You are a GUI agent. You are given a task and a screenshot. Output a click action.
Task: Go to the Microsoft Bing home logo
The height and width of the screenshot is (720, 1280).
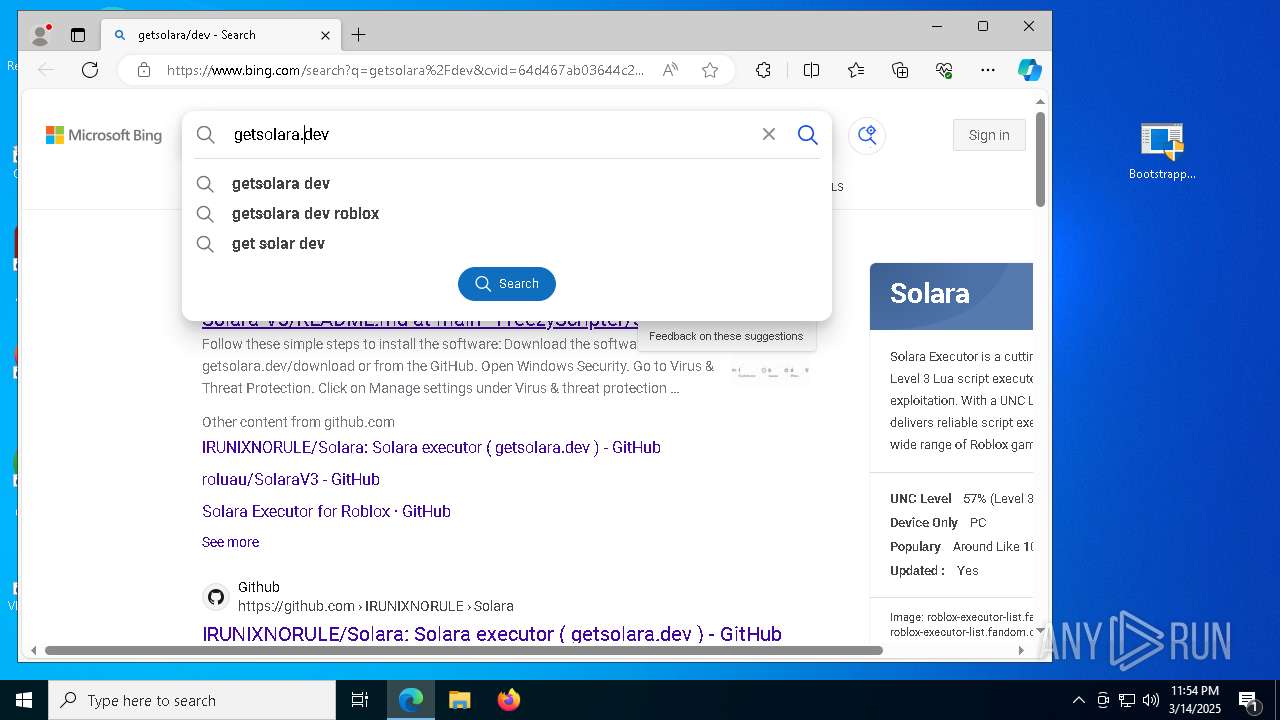click(x=104, y=135)
